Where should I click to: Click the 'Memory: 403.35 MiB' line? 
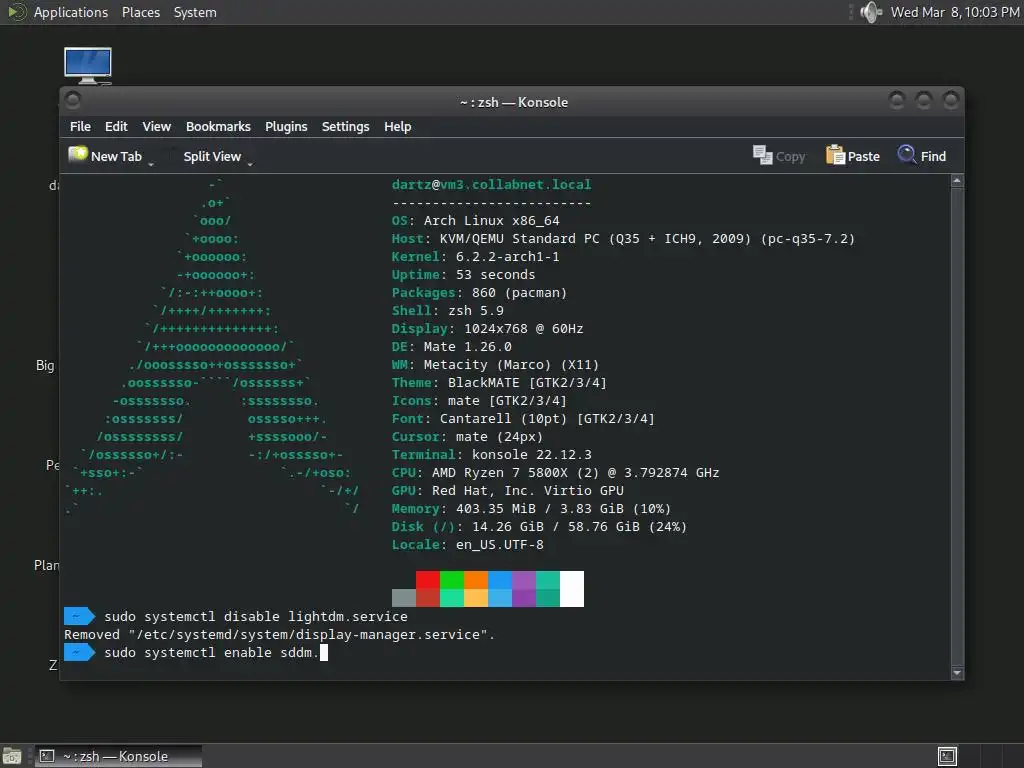pos(531,509)
